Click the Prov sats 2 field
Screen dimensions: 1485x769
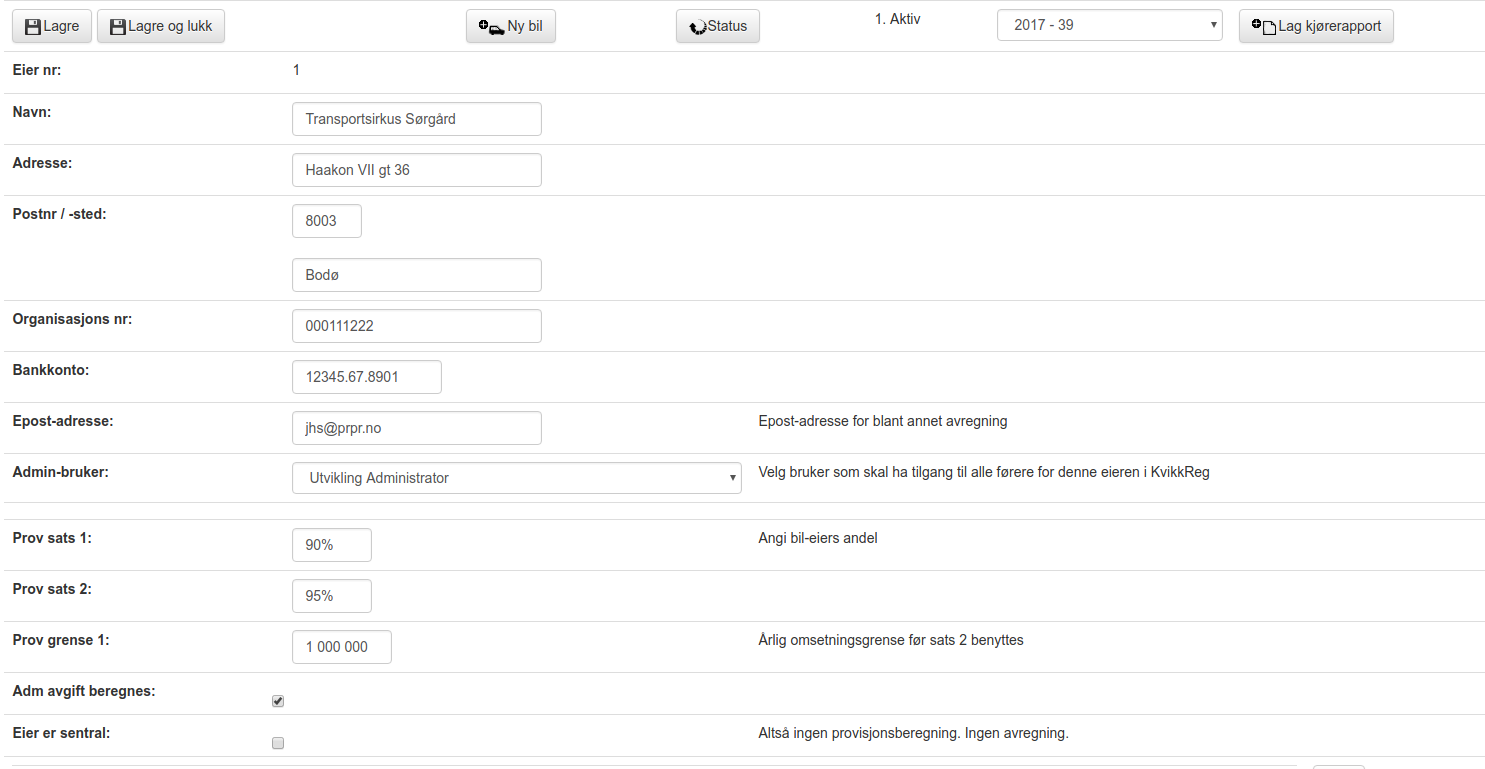tap(332, 596)
